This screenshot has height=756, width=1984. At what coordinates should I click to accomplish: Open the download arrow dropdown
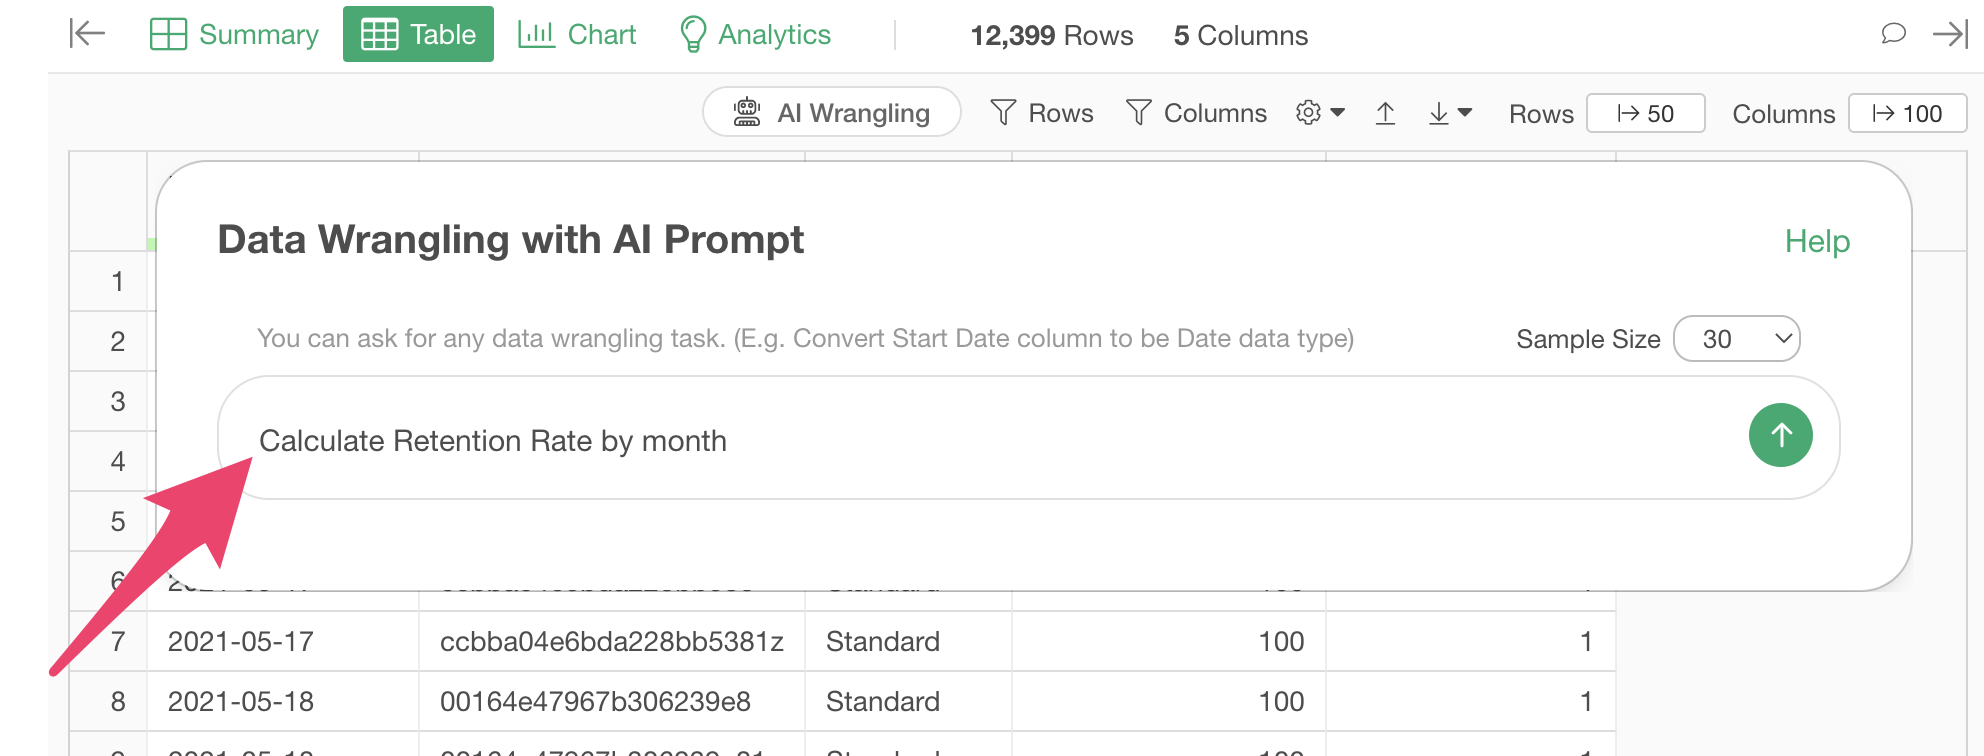coord(1450,113)
